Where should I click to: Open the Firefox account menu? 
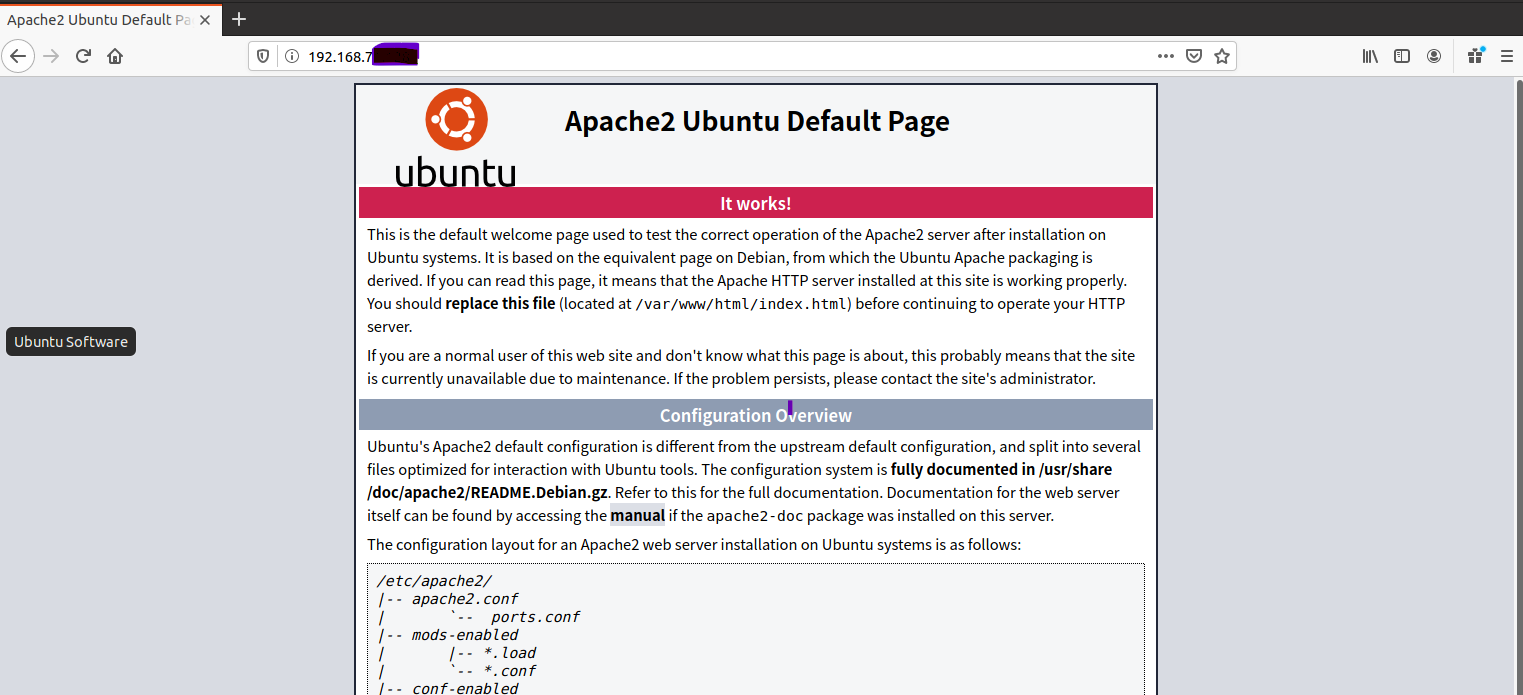point(1434,56)
